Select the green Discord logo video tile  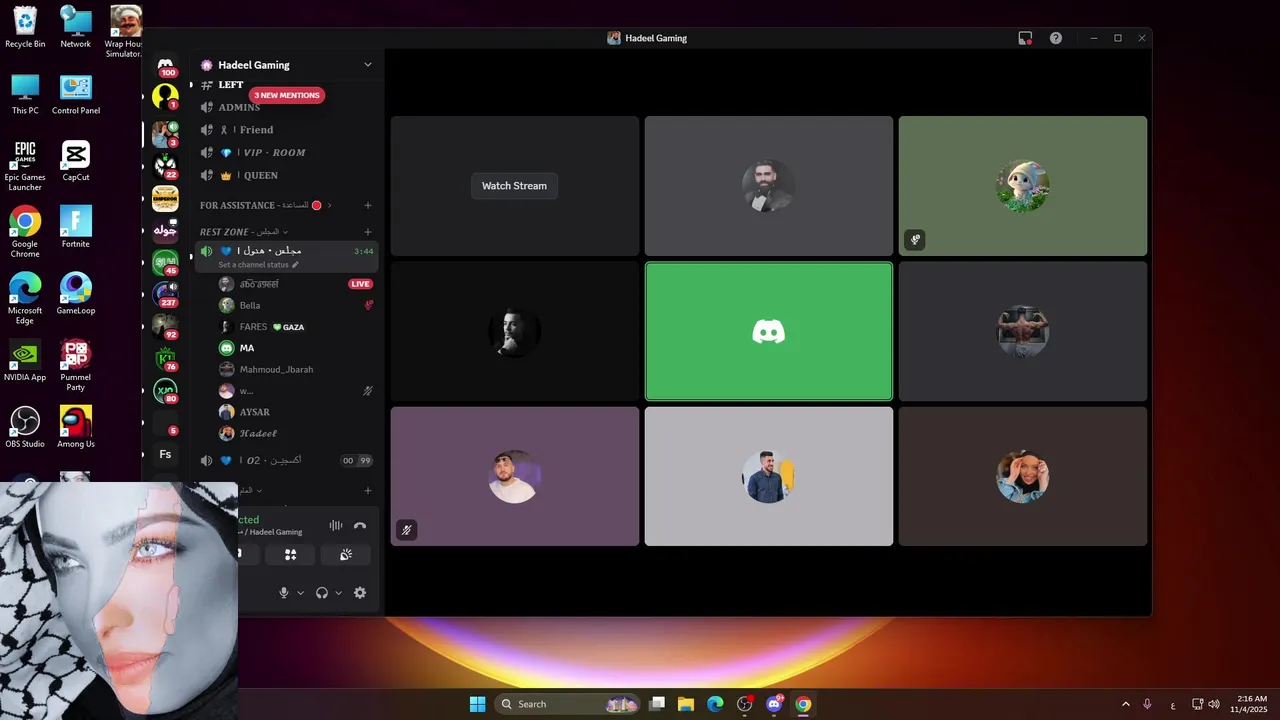coord(769,331)
